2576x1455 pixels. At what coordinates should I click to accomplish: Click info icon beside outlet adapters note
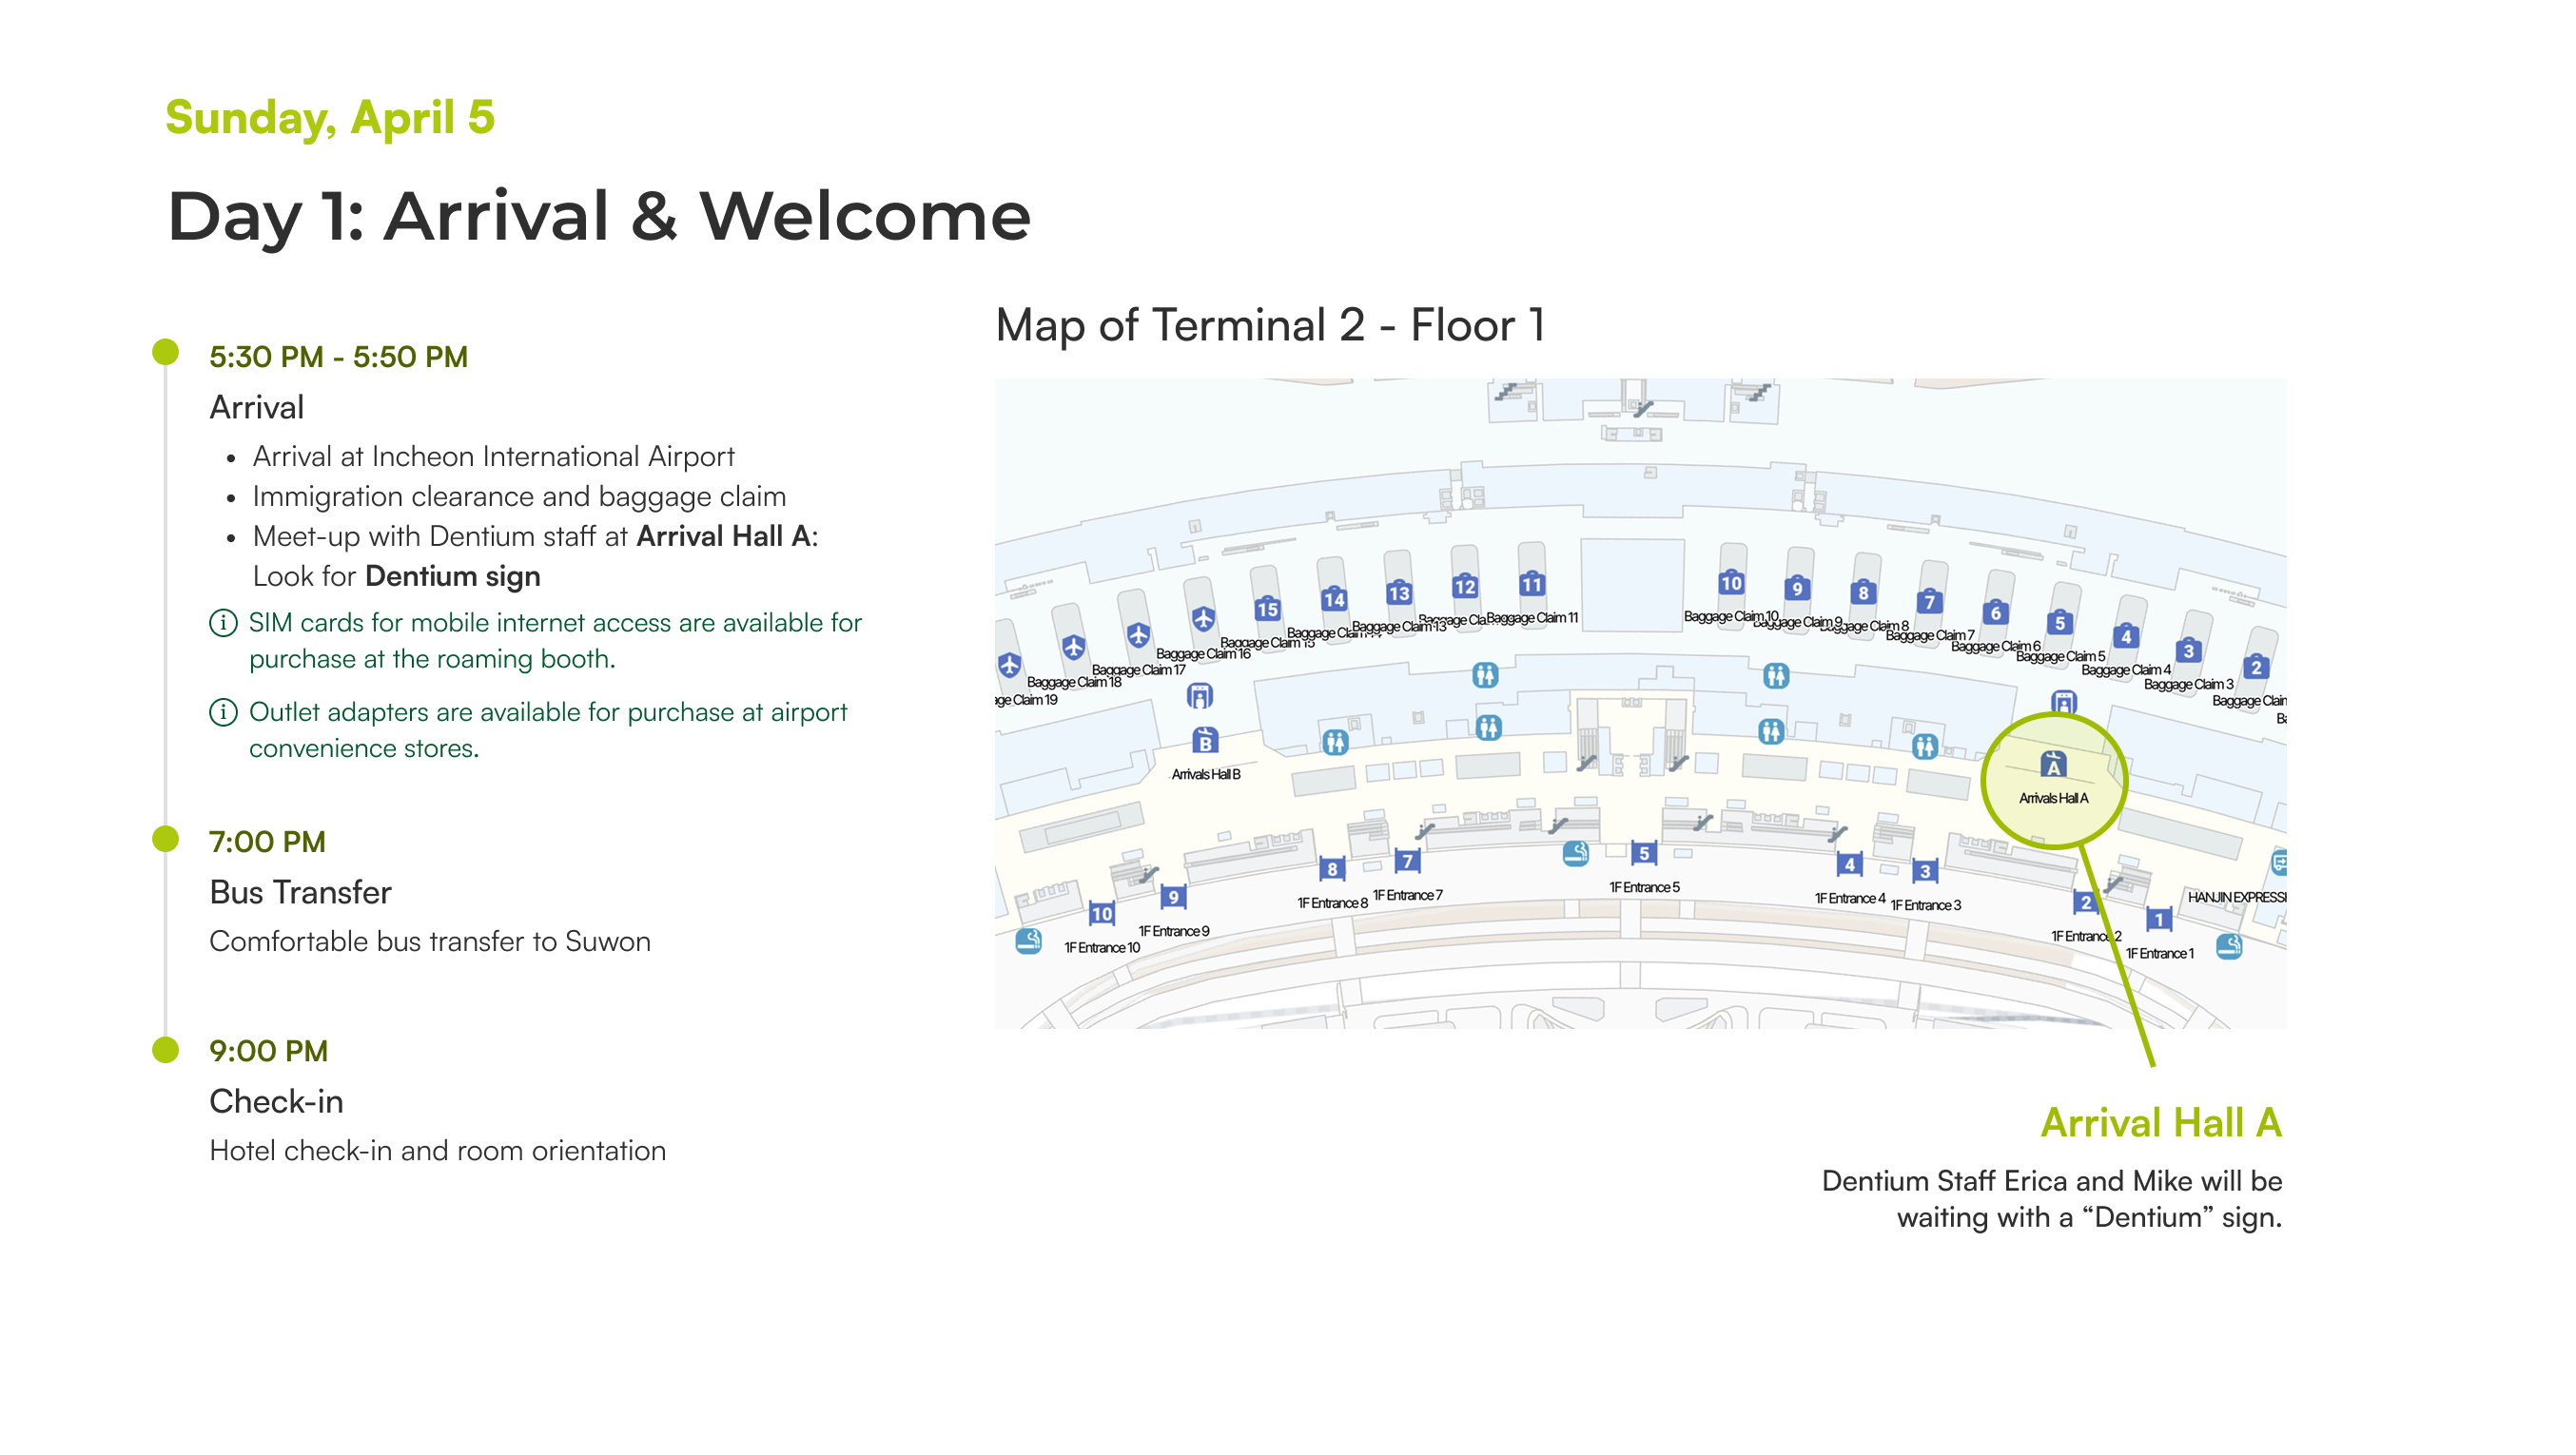pos(223,712)
